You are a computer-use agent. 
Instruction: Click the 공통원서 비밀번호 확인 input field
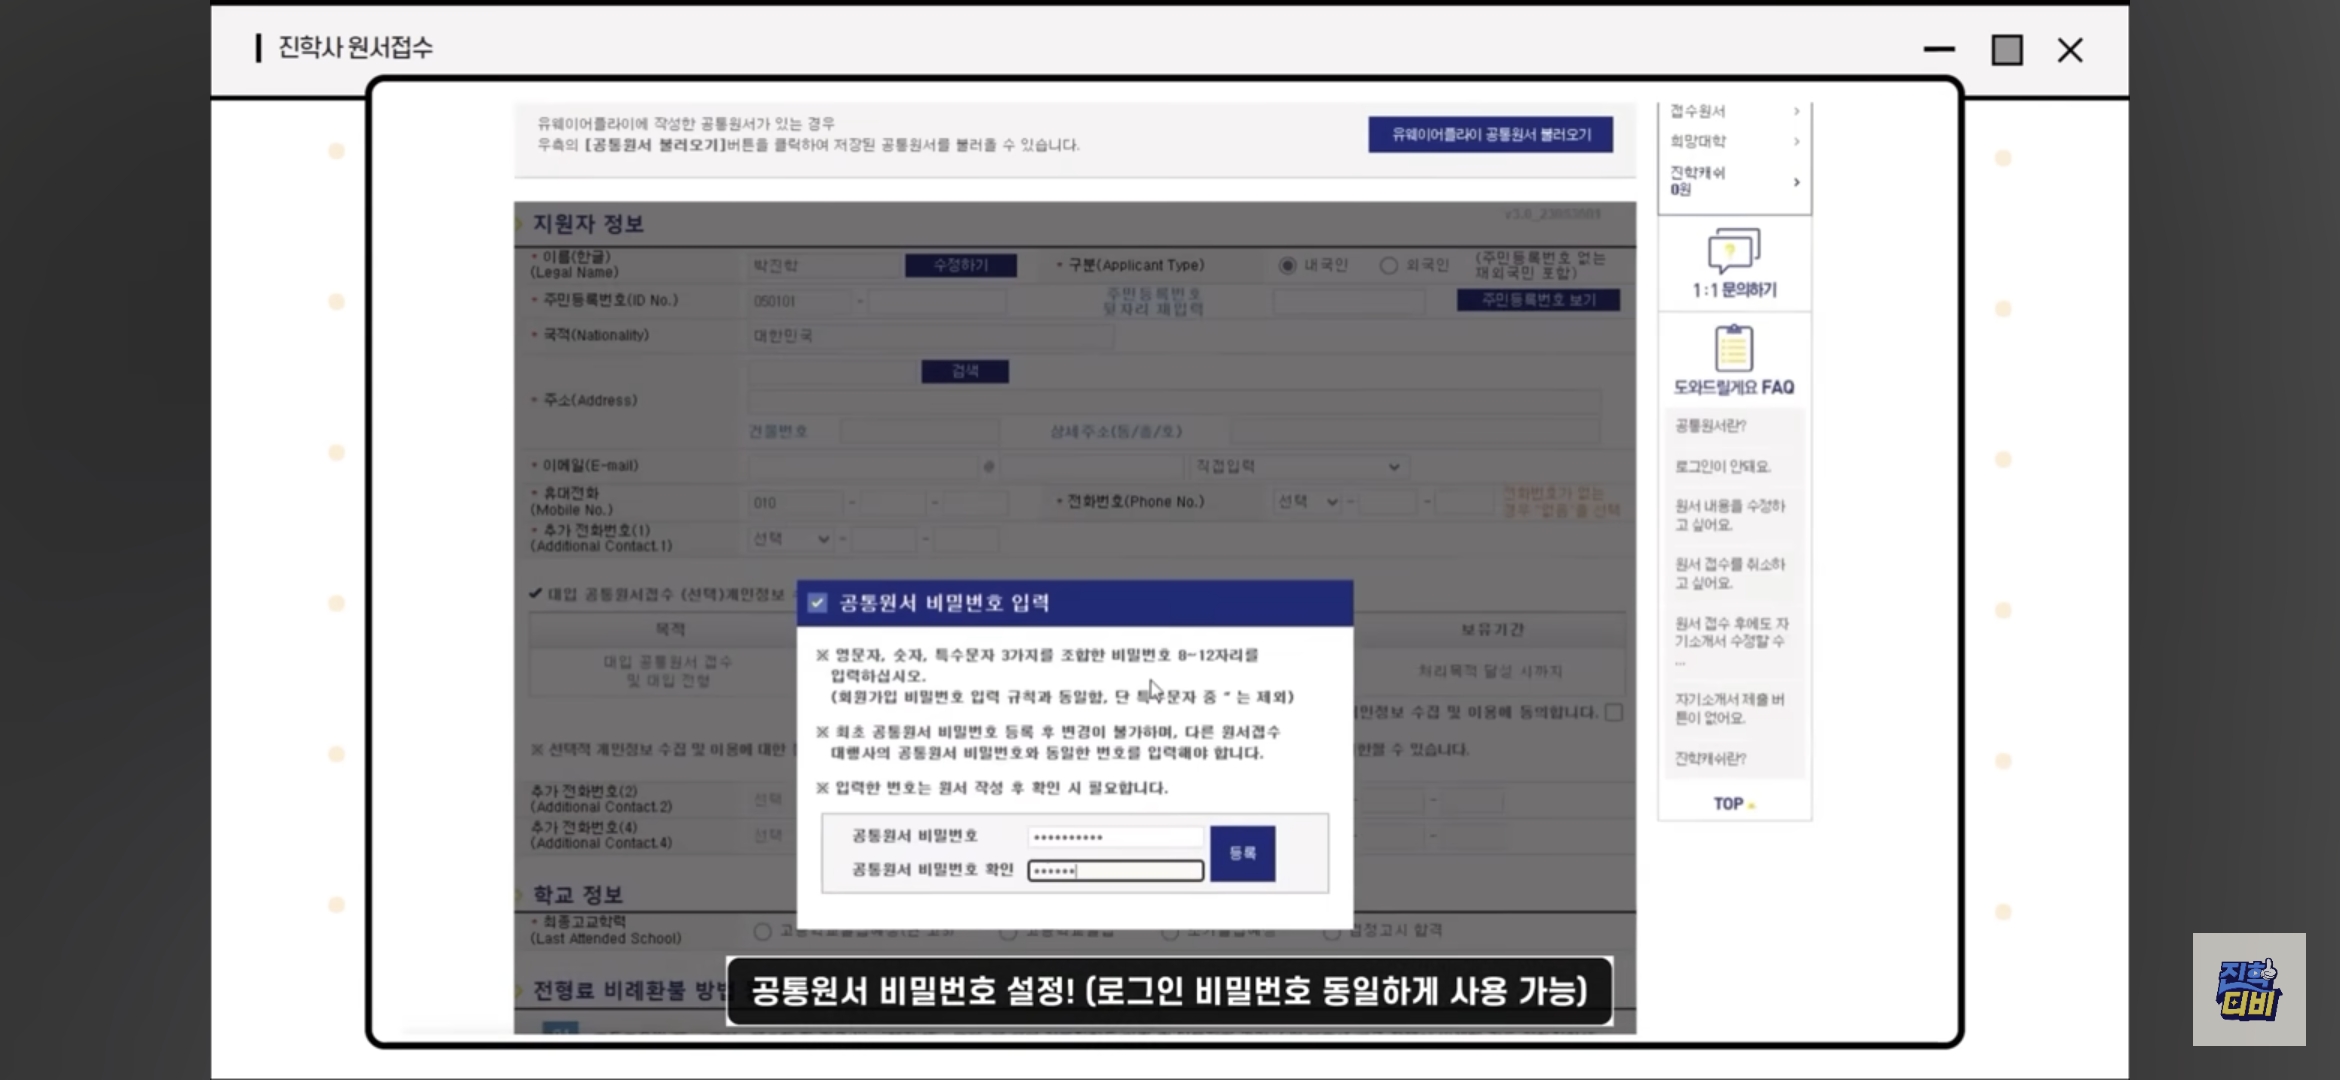(x=1115, y=870)
